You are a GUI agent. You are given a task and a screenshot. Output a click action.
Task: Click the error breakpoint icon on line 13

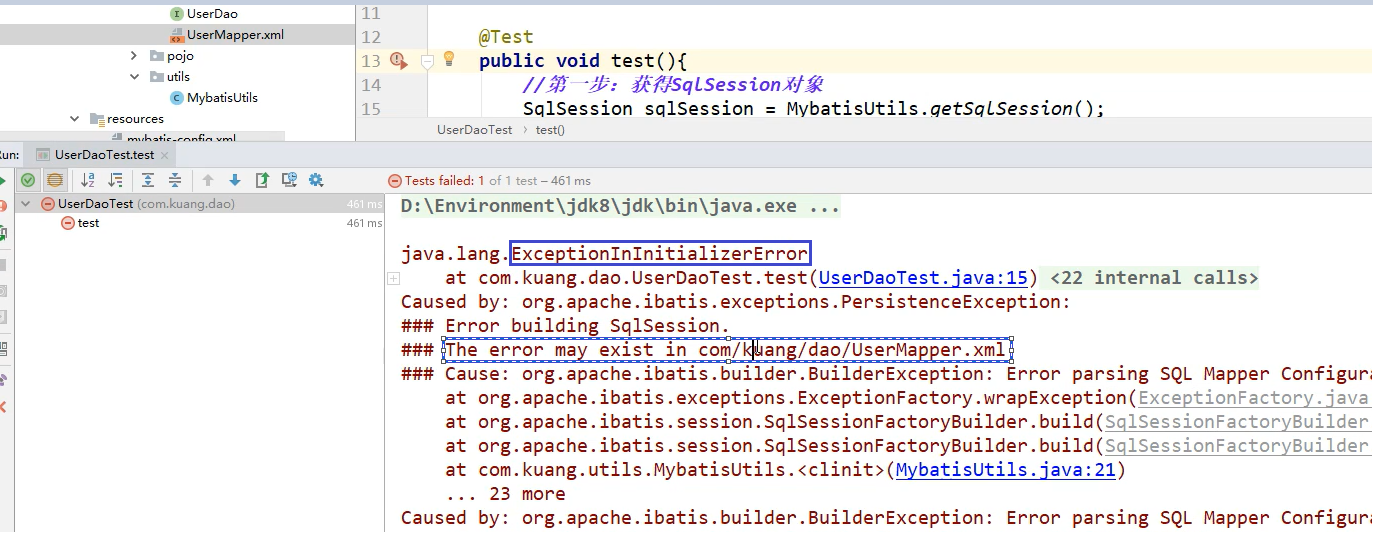pos(398,61)
